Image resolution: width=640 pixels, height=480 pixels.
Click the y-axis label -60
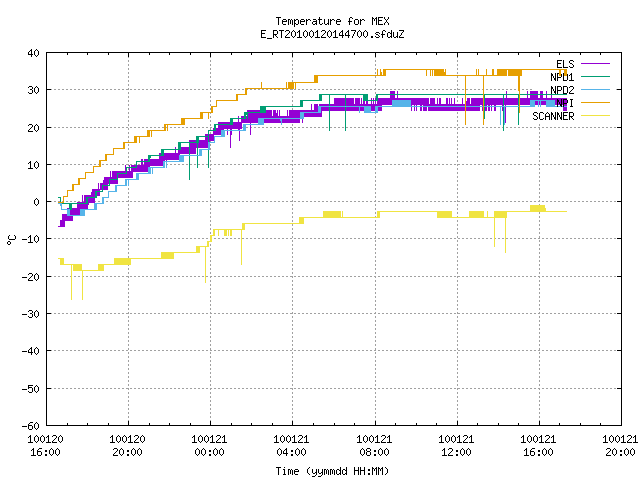click(31, 426)
